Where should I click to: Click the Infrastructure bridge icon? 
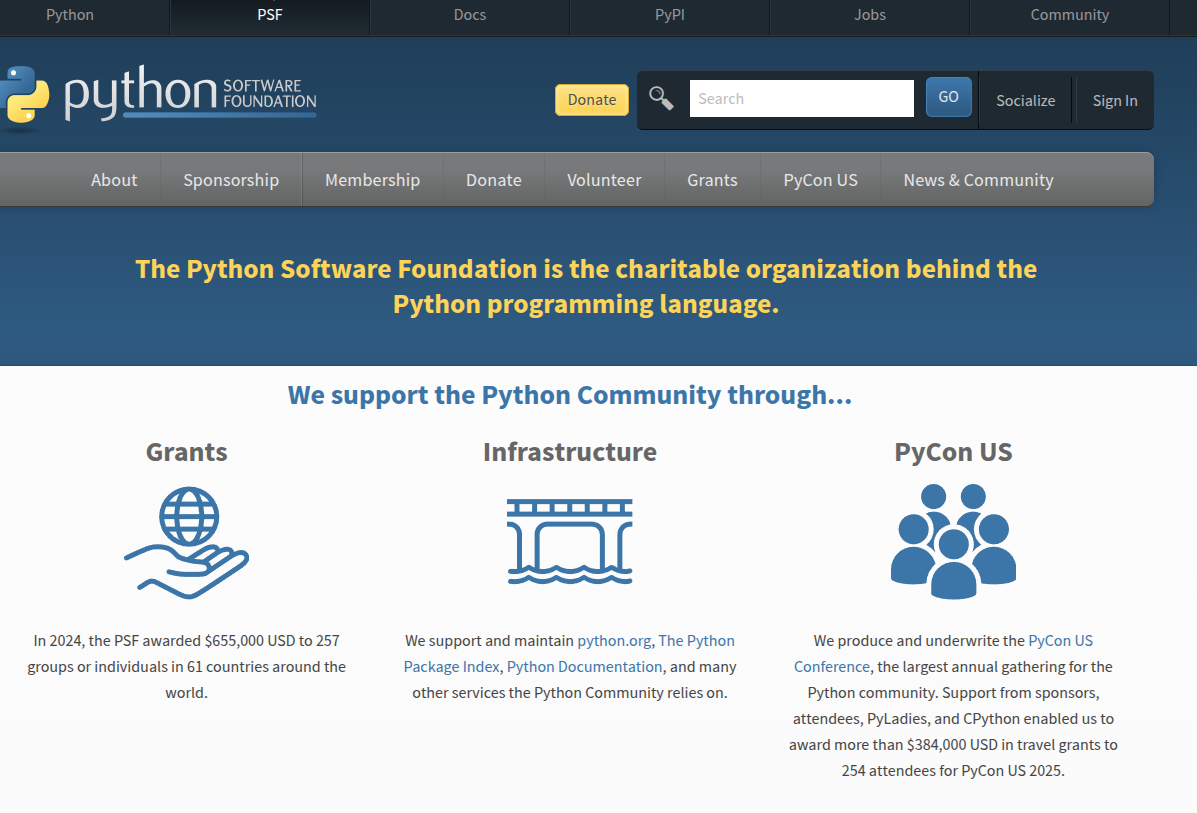[x=569, y=541]
